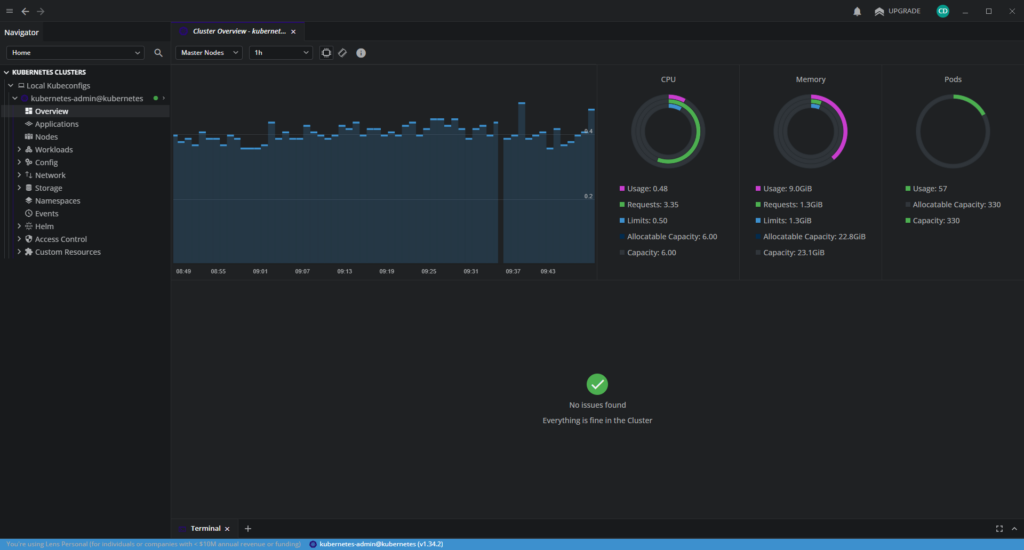Open the CD user avatar

[942, 11]
